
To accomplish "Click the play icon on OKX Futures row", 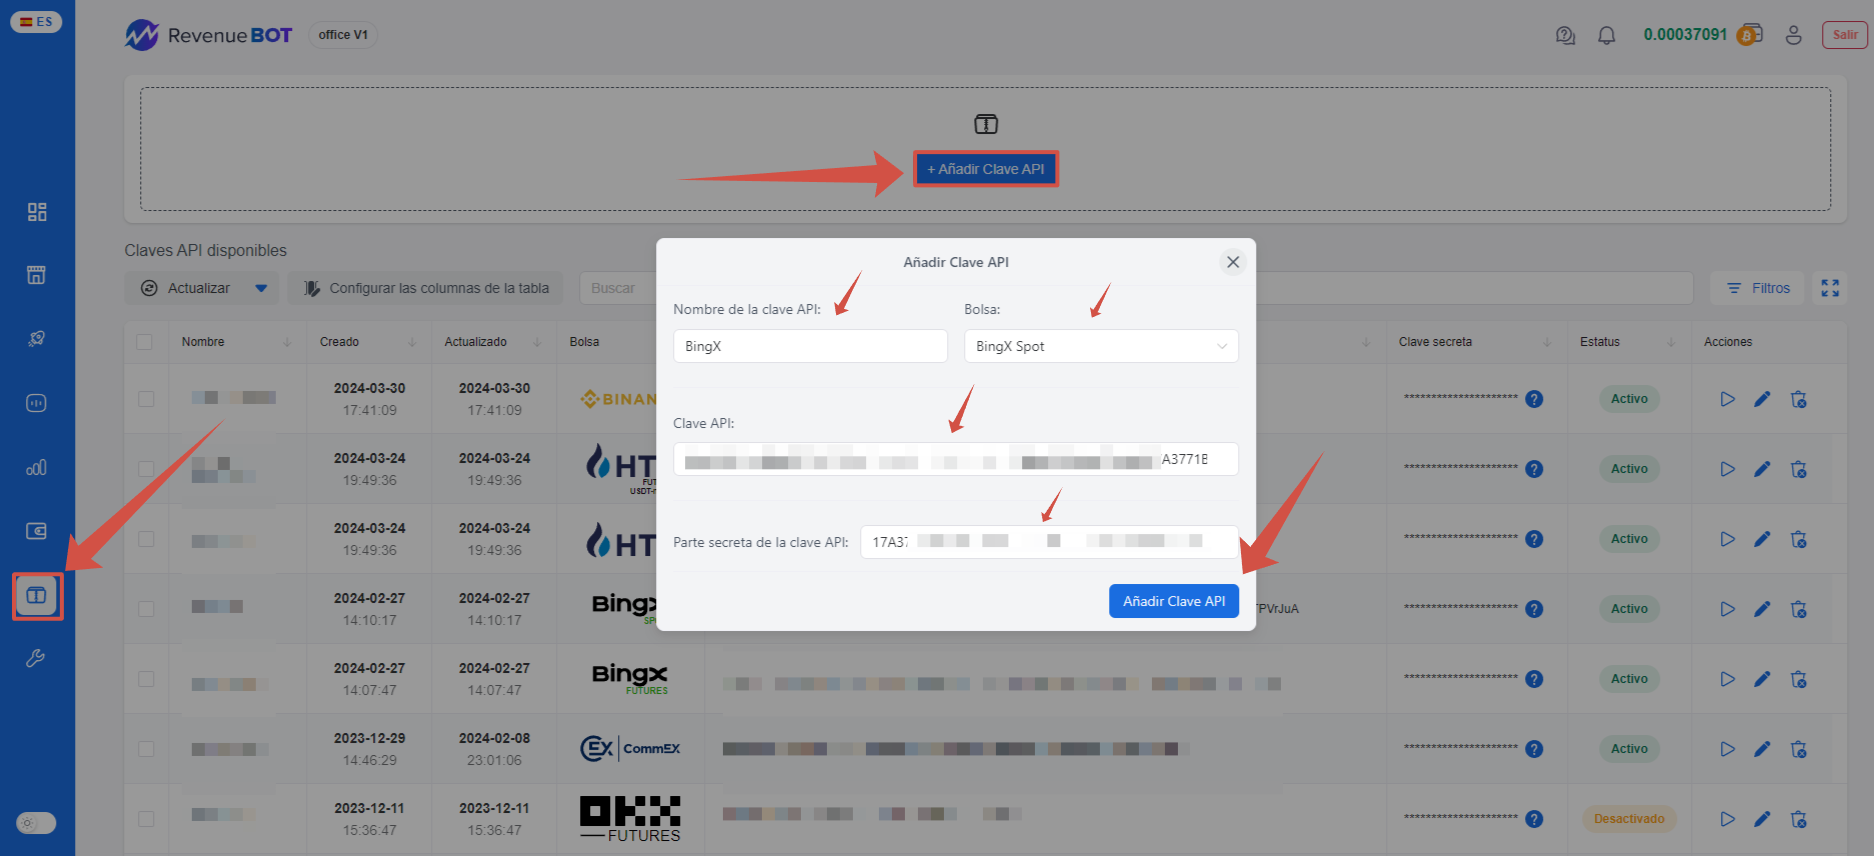I will (1727, 819).
